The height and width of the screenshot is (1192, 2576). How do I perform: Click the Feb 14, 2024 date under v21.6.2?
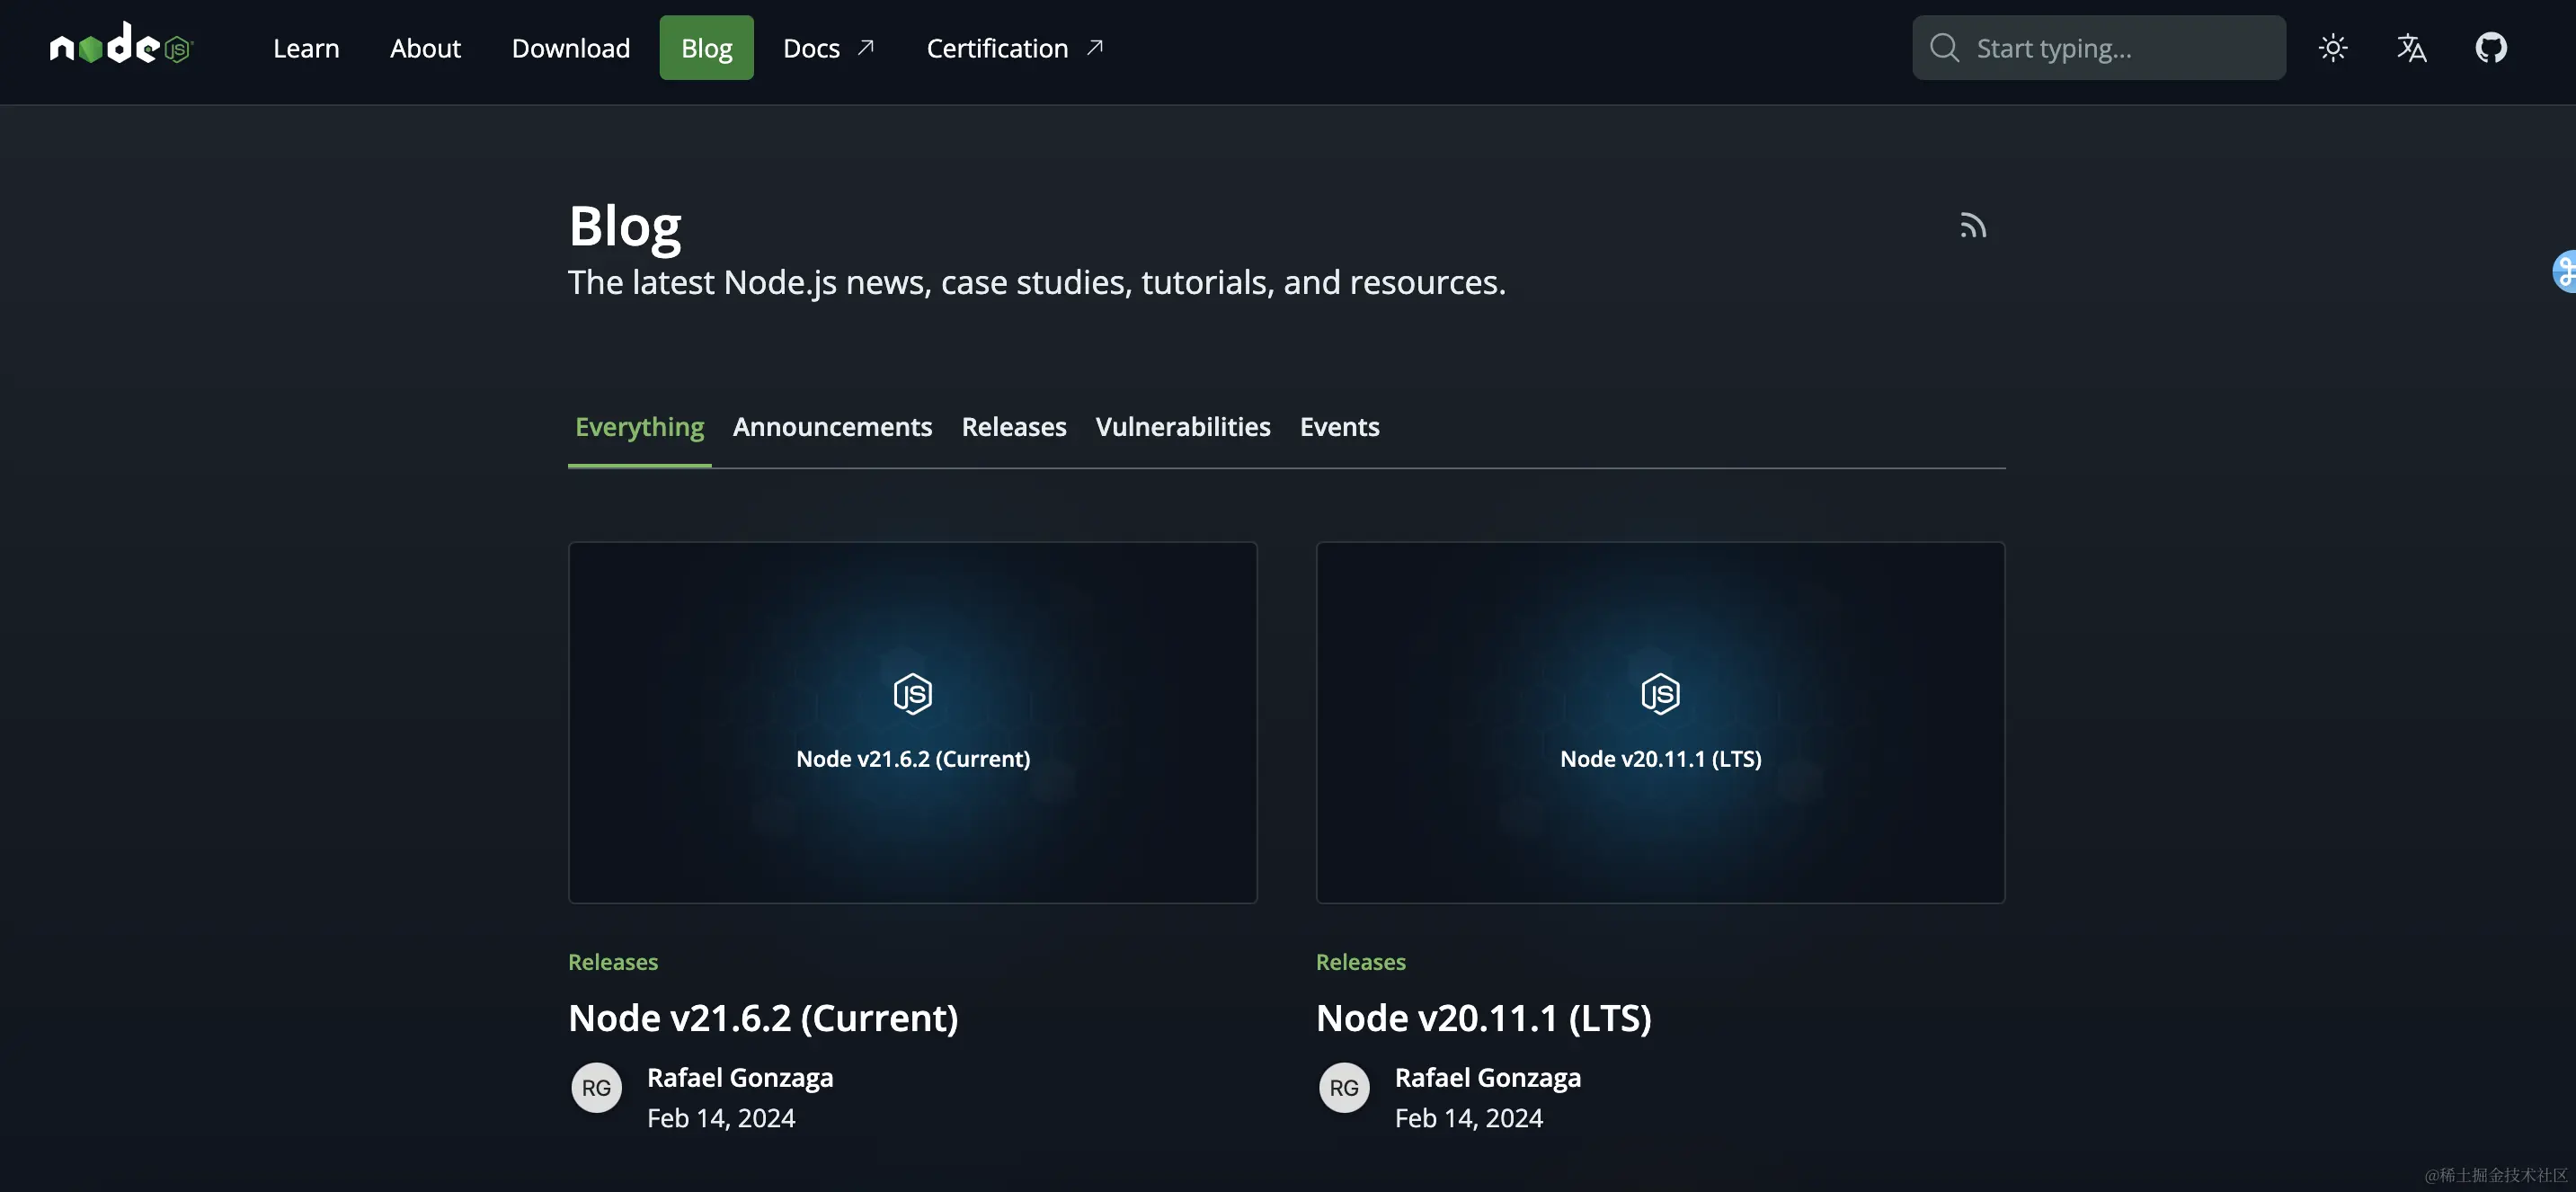coord(721,1118)
